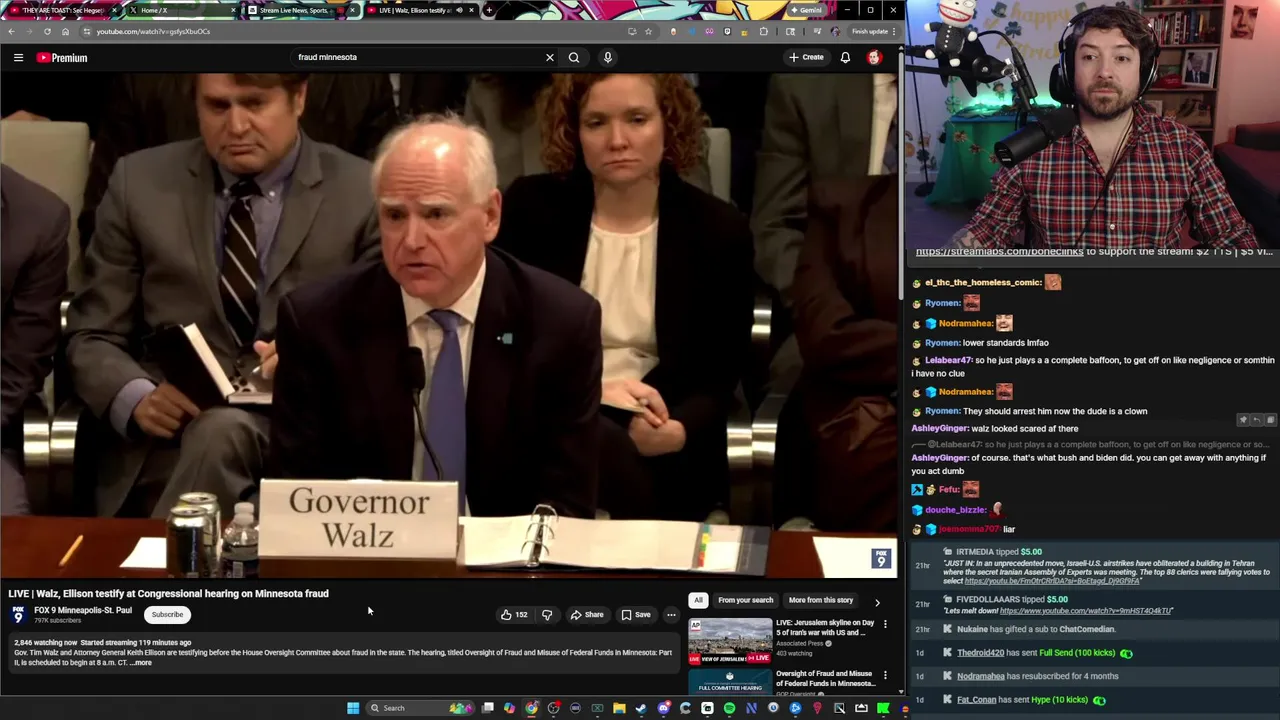The width and height of the screenshot is (1280, 720).
Task: Bookmark this page with the star icon
Action: tap(648, 31)
